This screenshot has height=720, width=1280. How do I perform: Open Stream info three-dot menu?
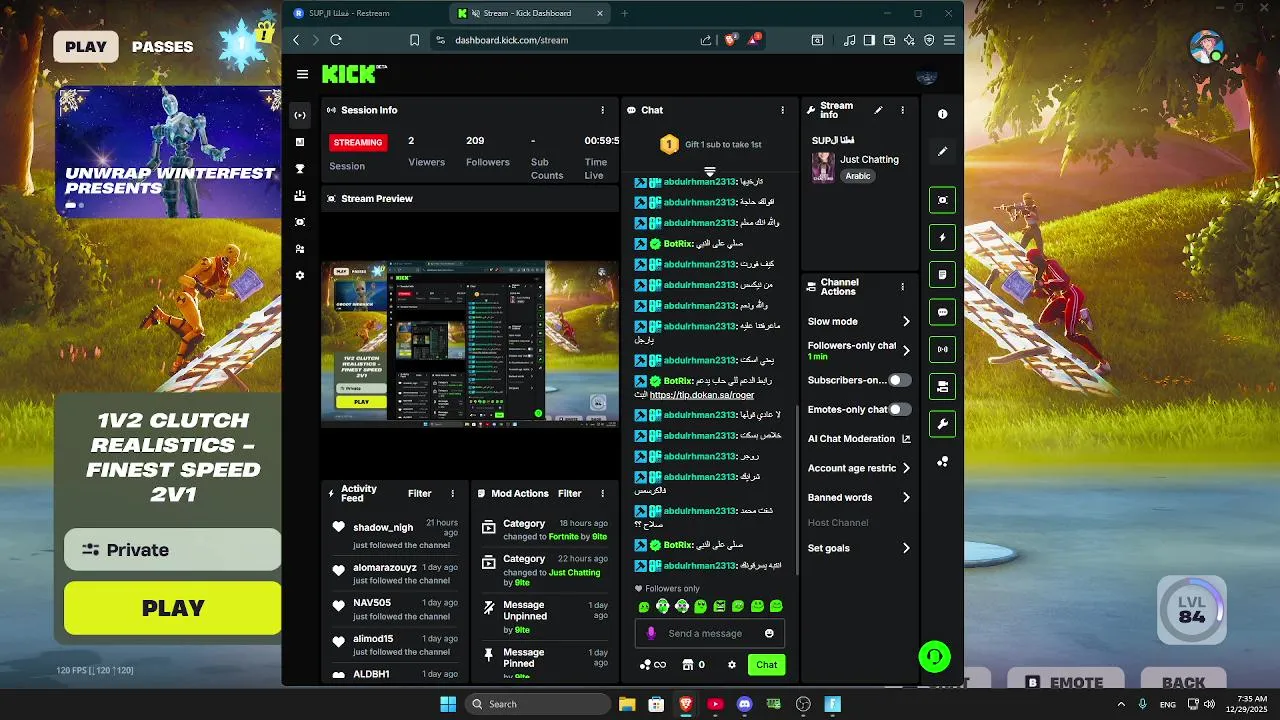[902, 110]
